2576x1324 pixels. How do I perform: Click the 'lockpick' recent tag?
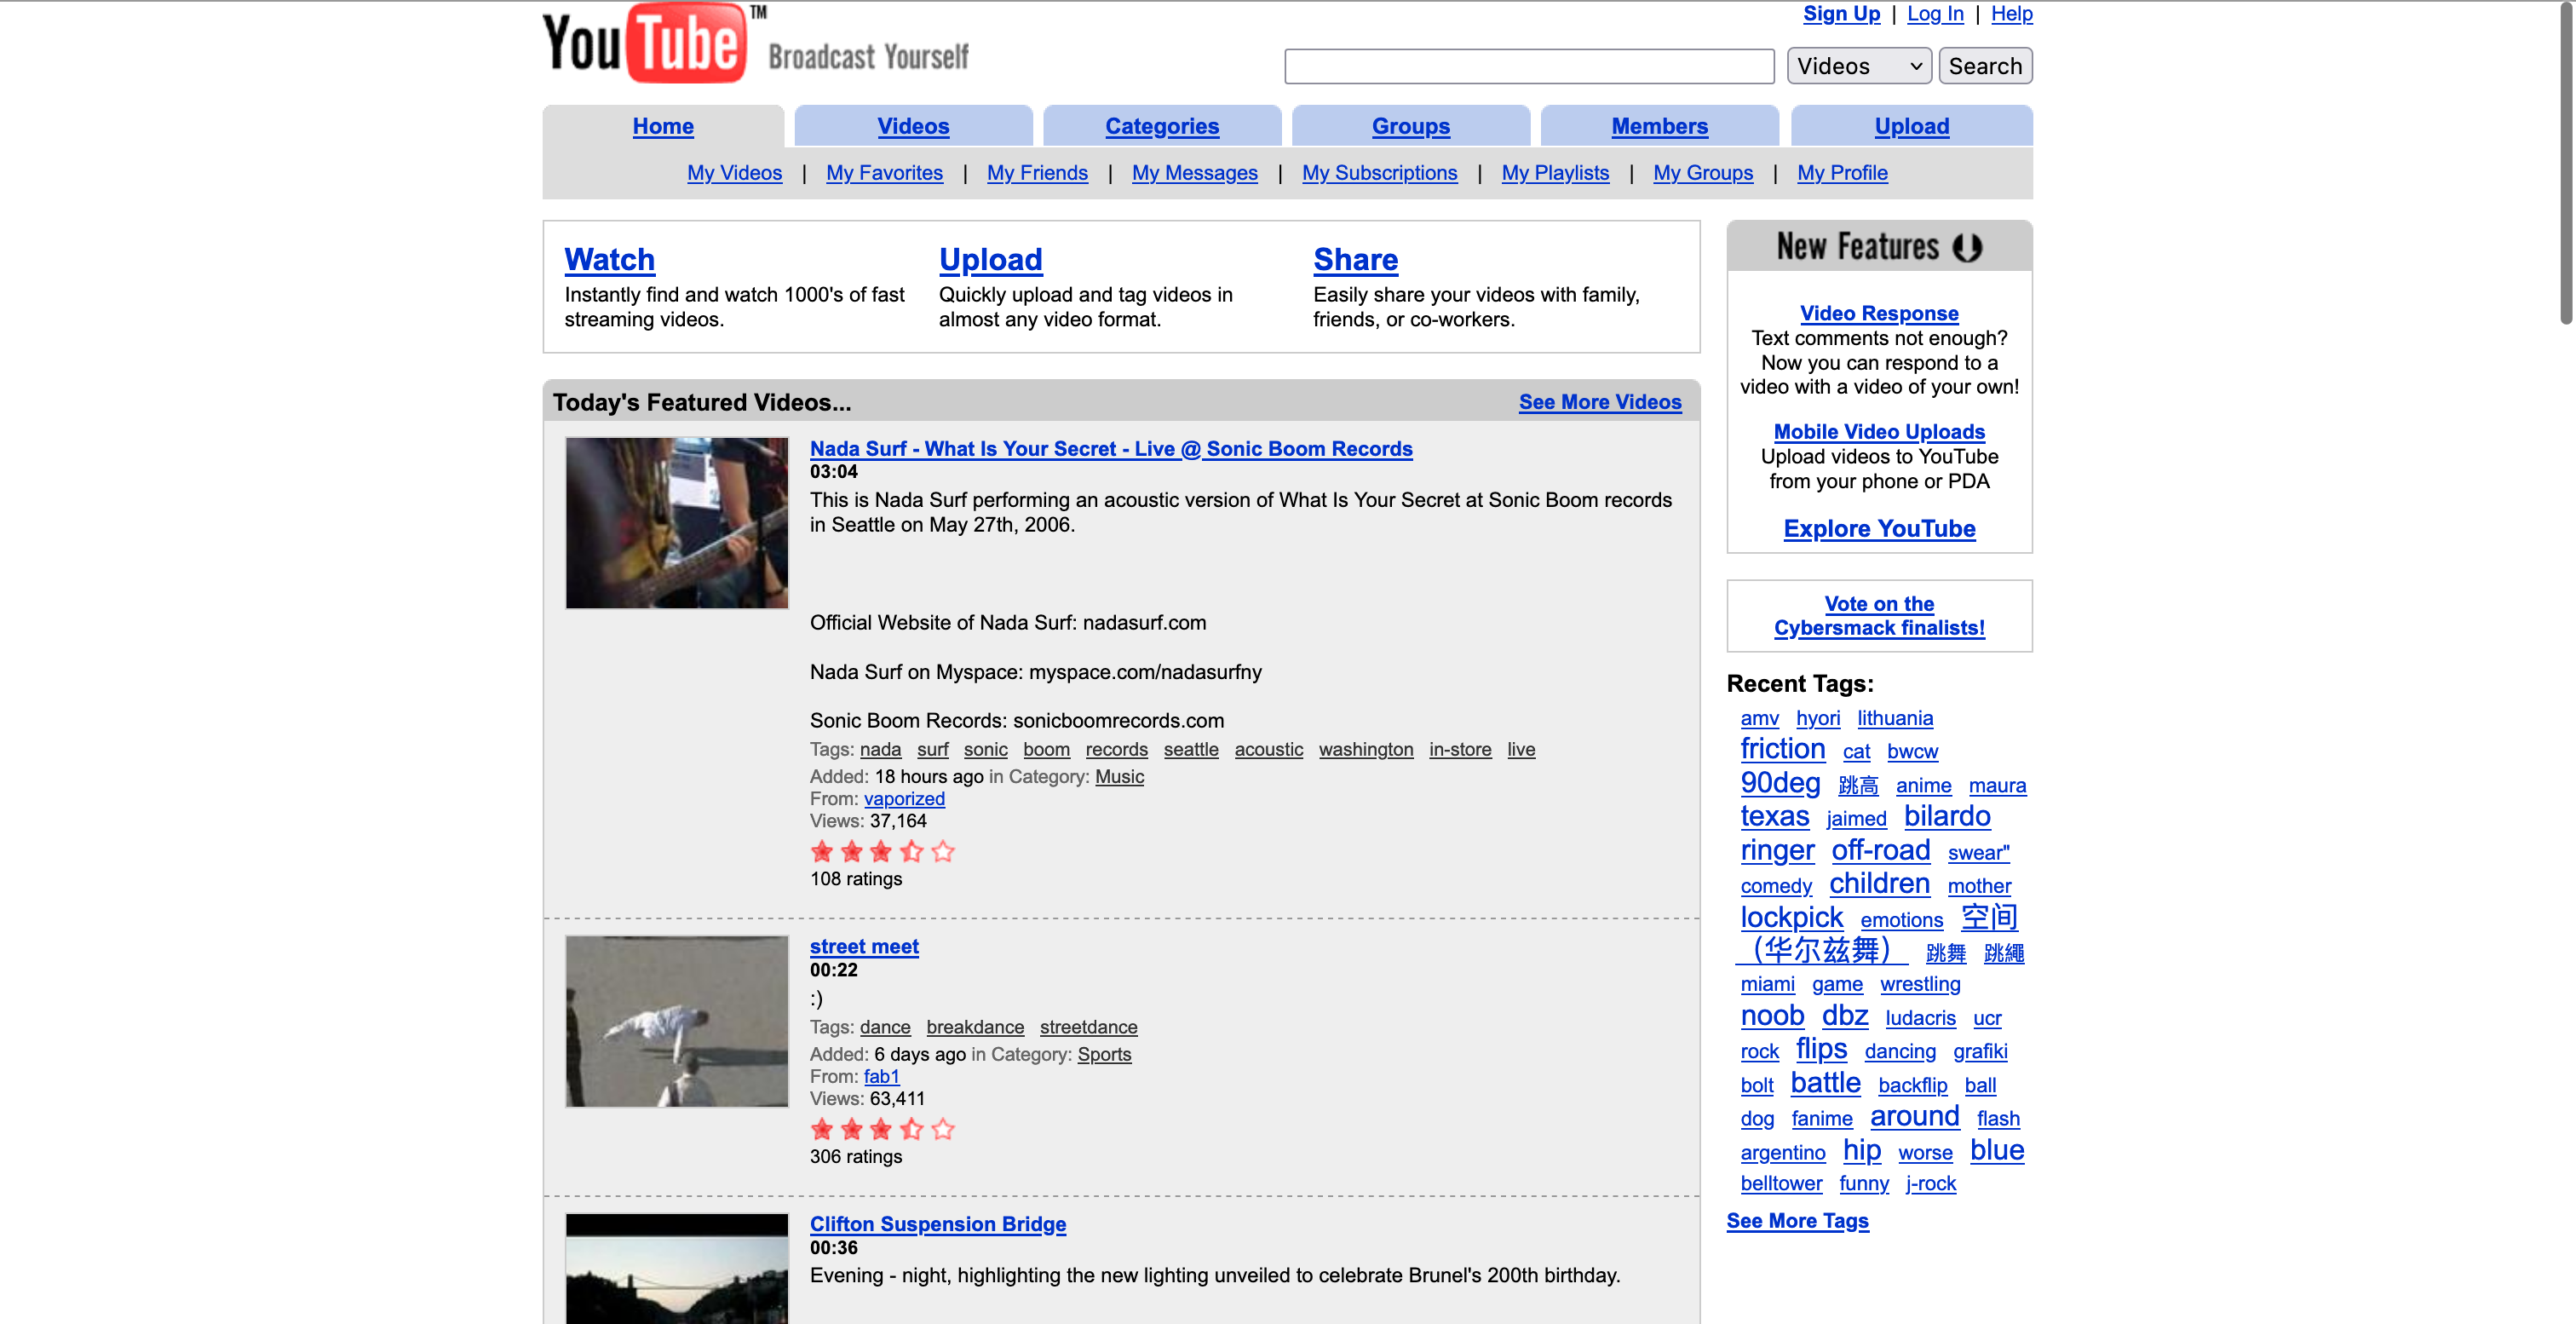[x=1791, y=917]
